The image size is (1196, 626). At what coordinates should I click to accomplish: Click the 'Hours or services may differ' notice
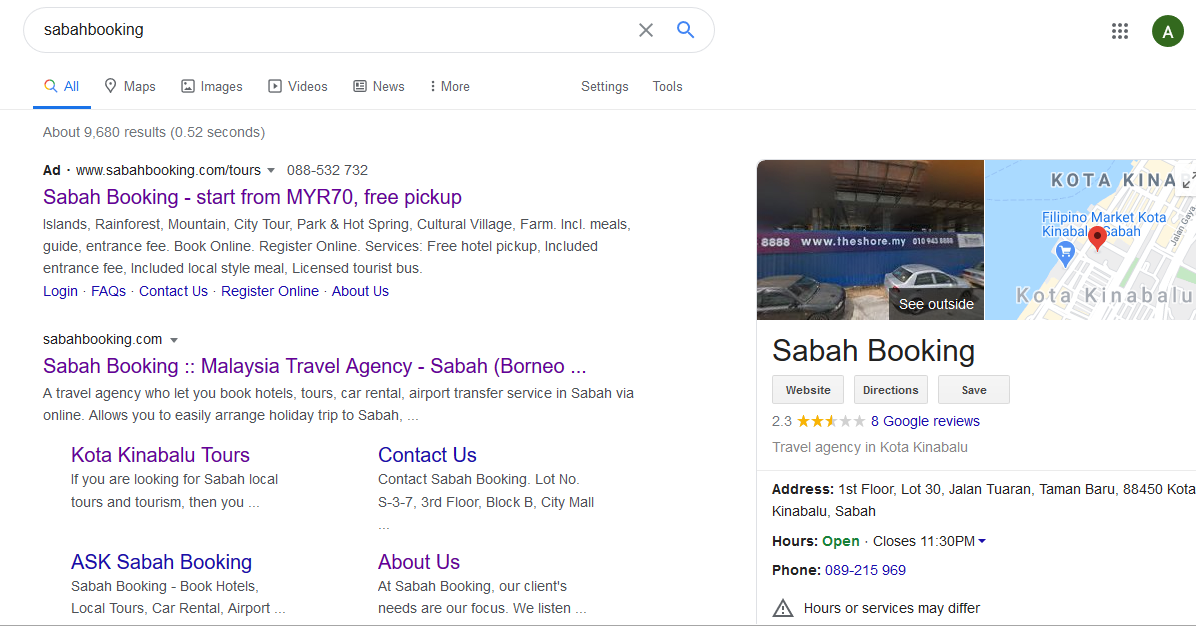point(892,608)
